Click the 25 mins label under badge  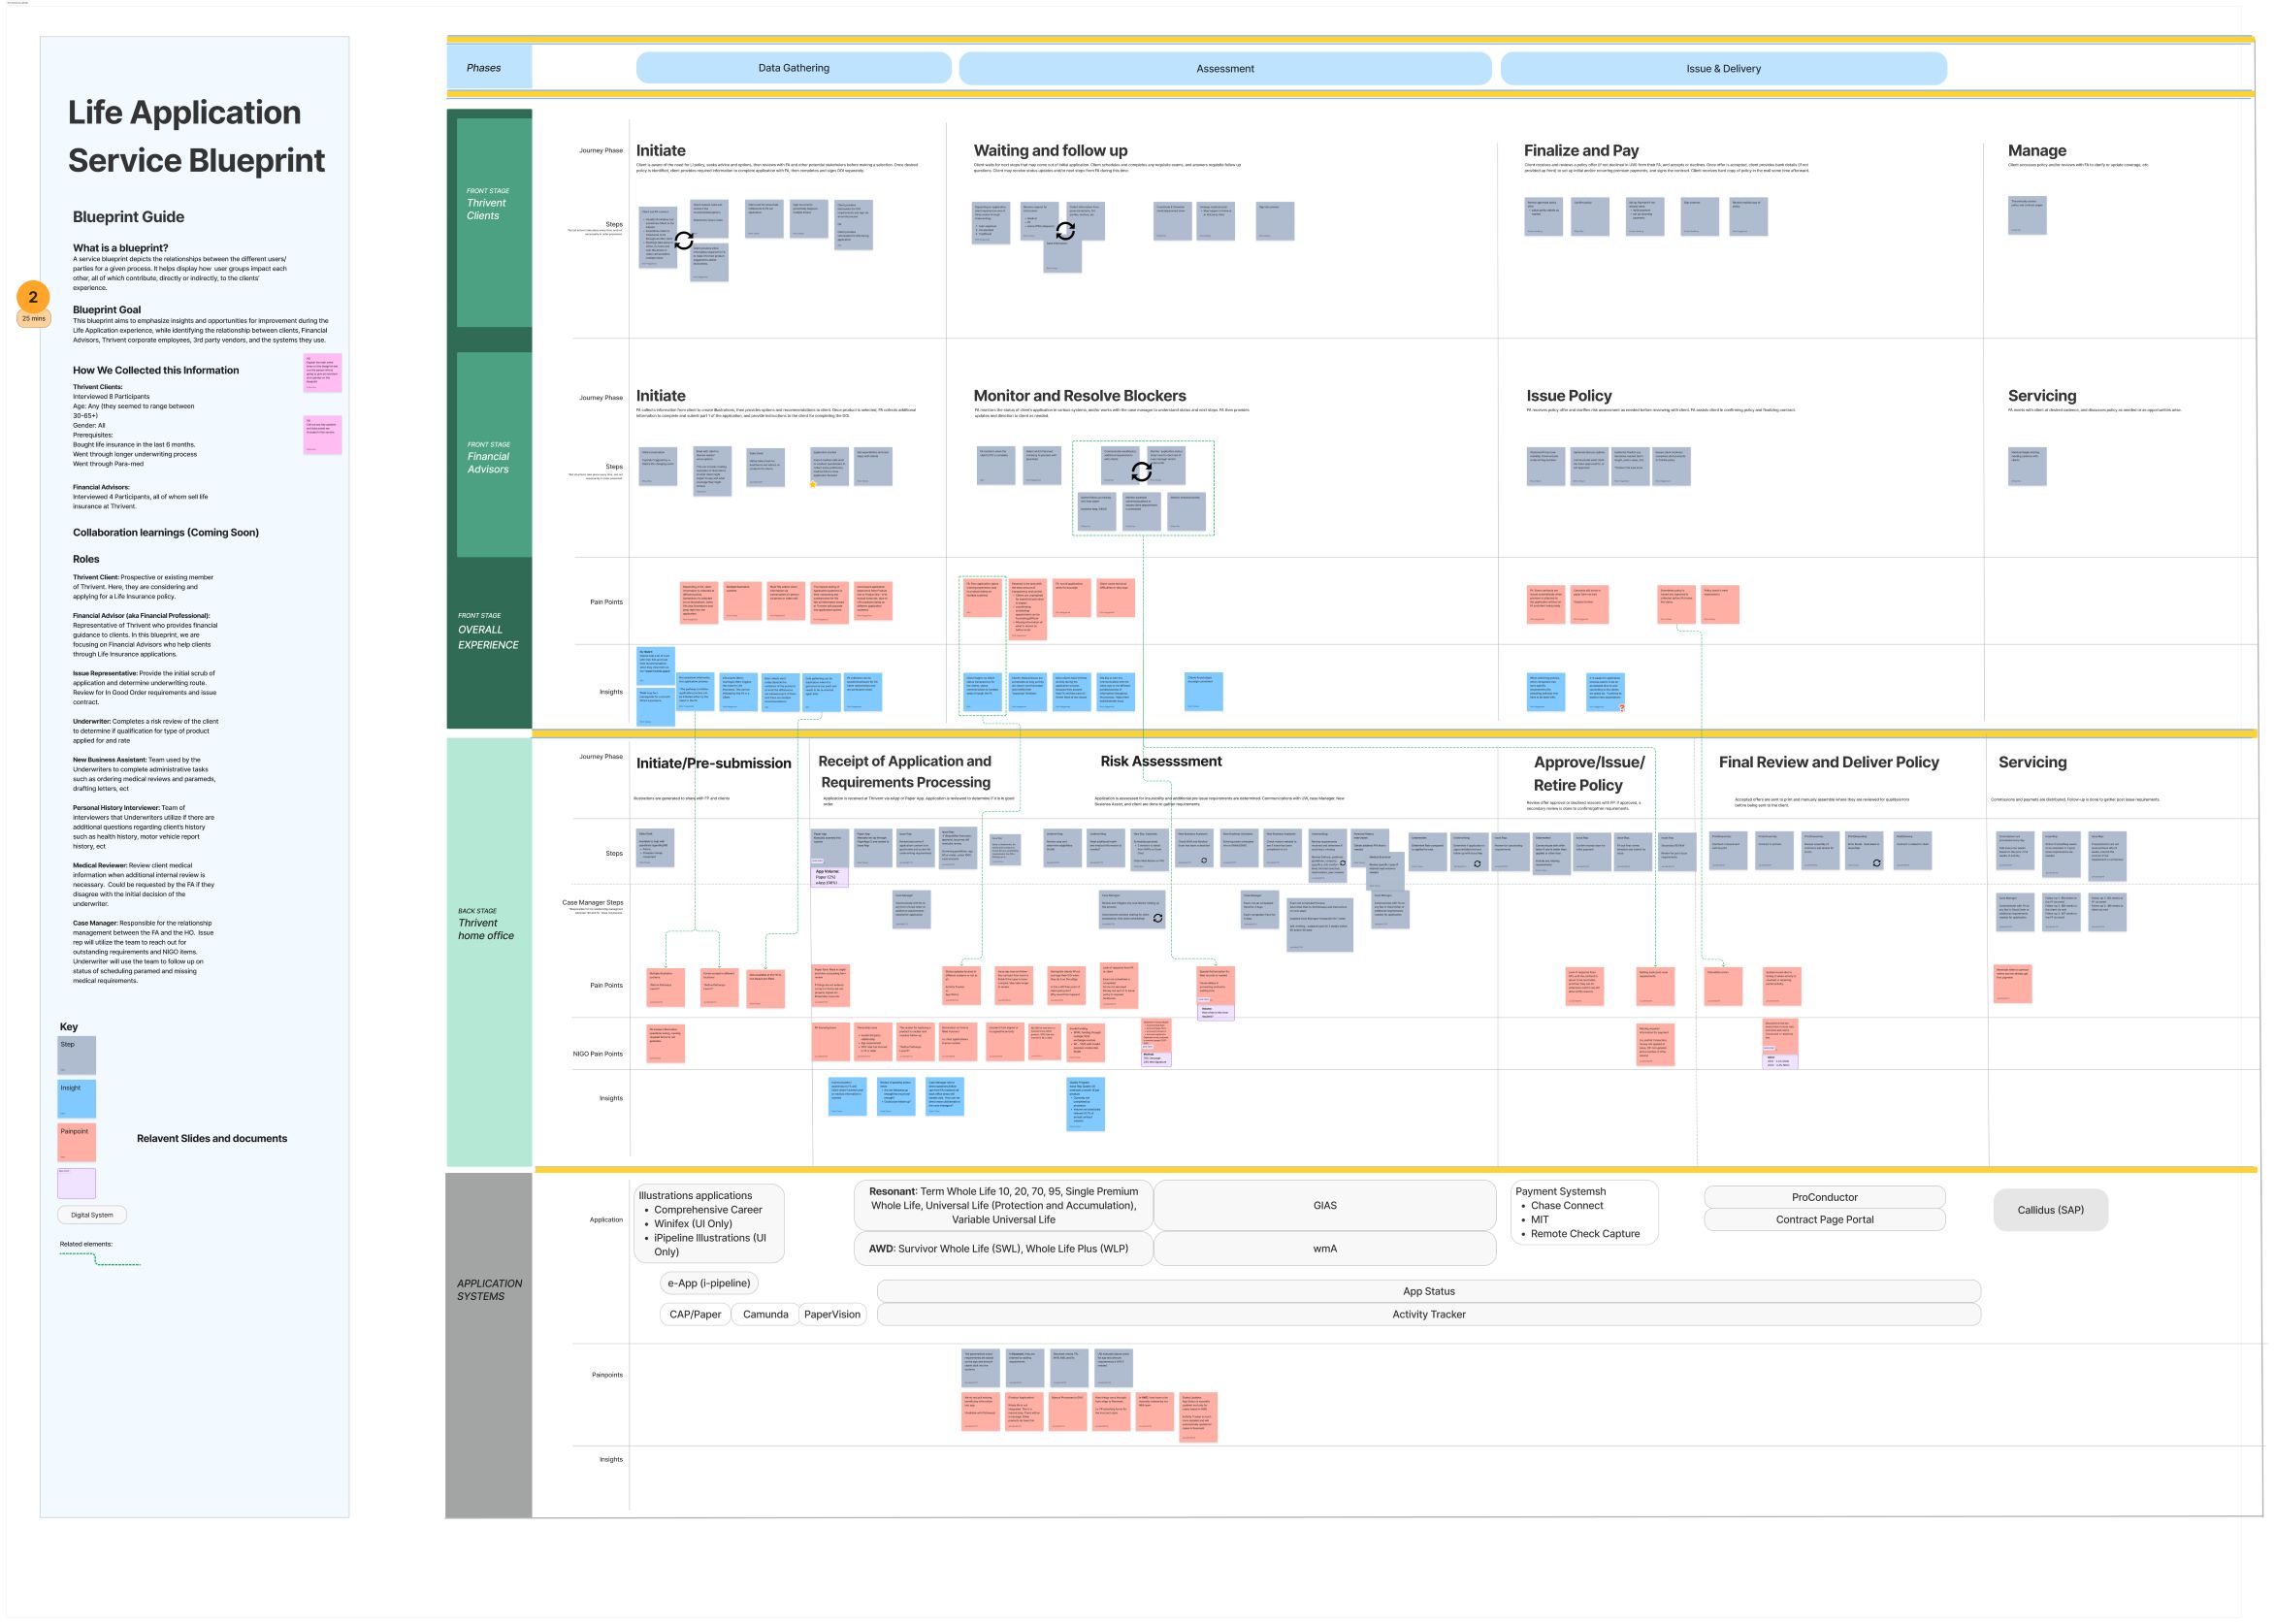pyautogui.click(x=34, y=319)
